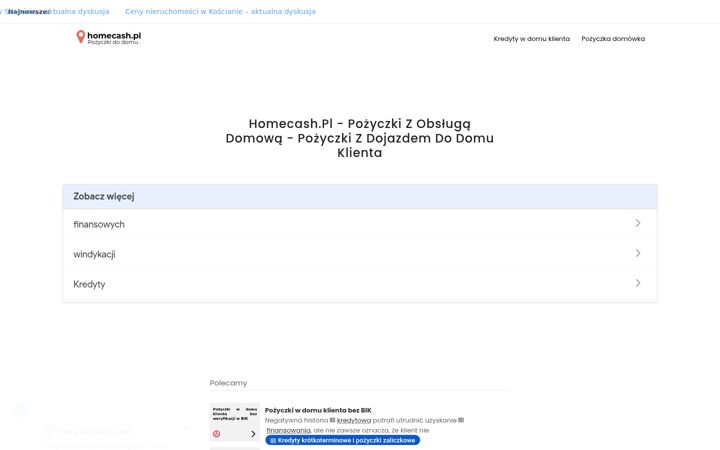The width and height of the screenshot is (720, 450).
Task: Follow the kredytowa inline link
Action: tap(354, 420)
